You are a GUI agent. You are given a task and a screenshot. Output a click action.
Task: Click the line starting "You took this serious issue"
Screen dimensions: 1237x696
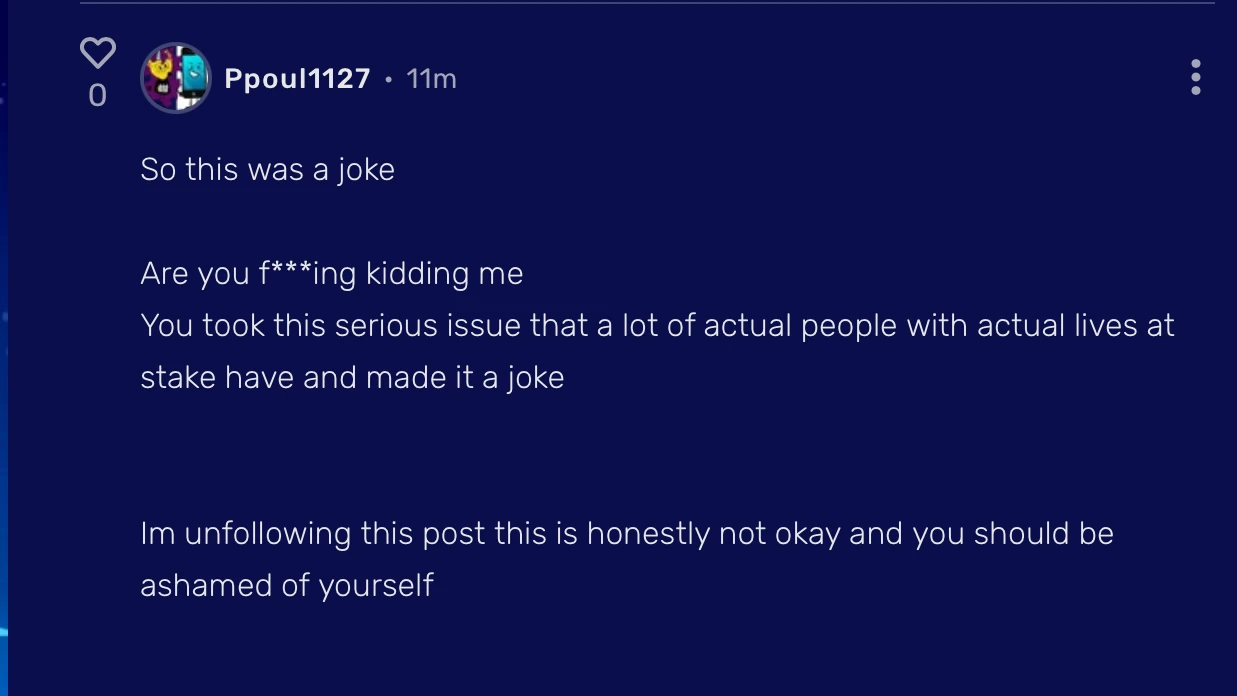click(657, 325)
